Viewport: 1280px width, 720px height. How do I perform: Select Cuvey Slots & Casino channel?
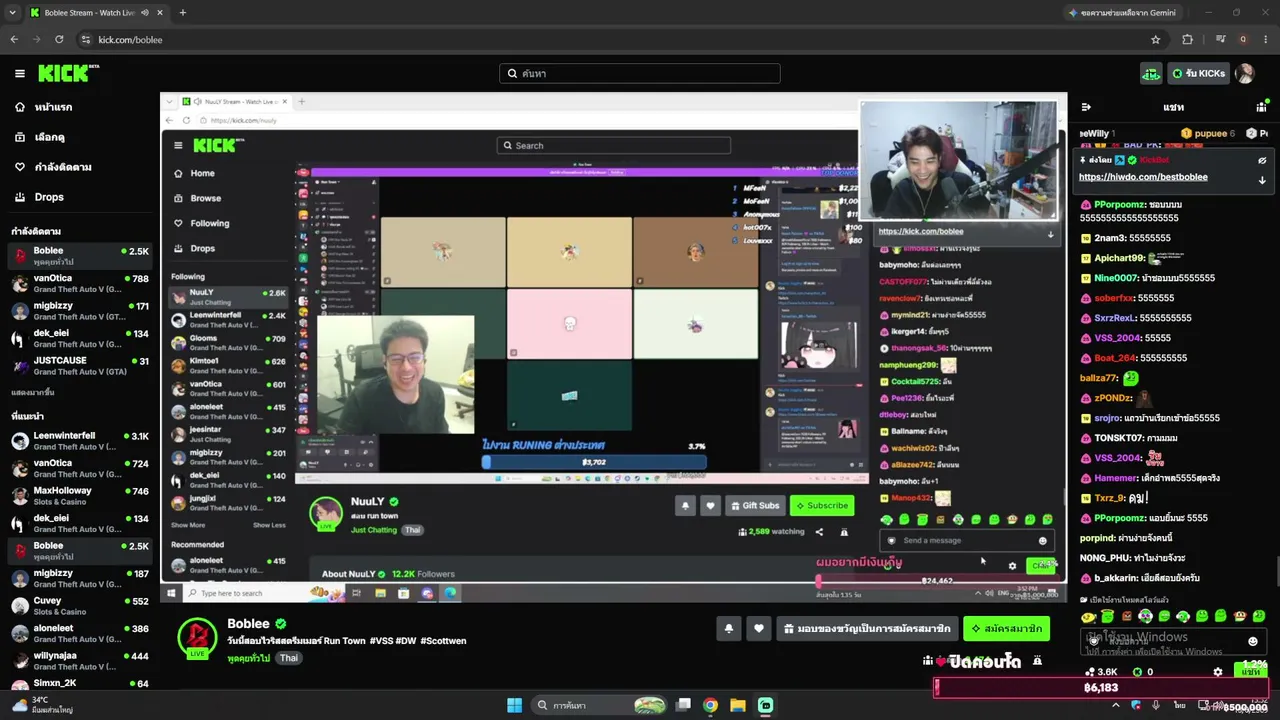coord(80,606)
